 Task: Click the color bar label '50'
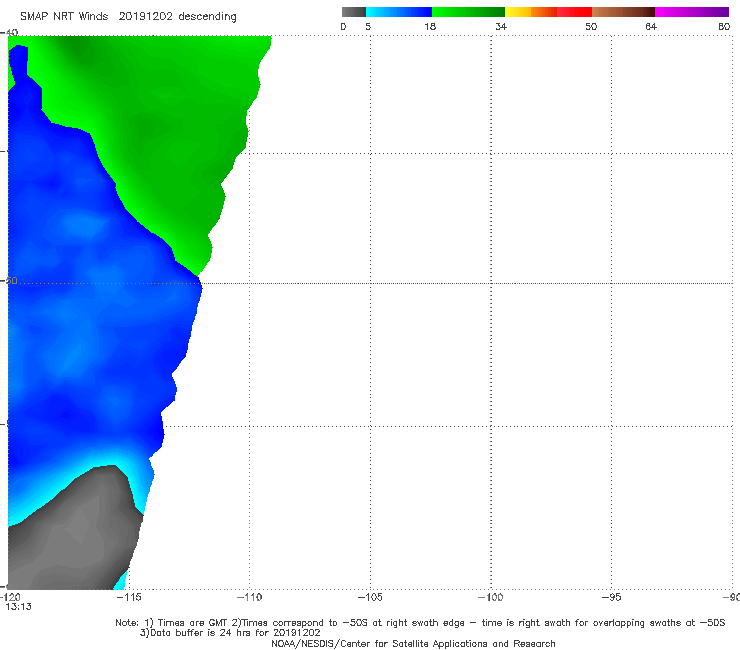pos(591,27)
